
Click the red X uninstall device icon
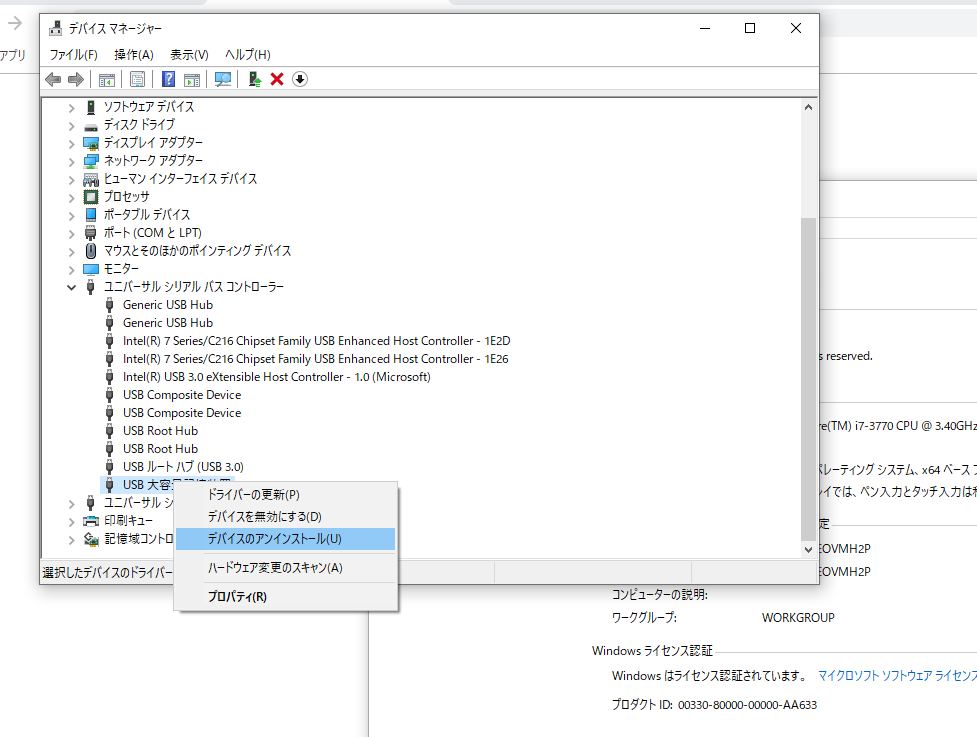(276, 79)
